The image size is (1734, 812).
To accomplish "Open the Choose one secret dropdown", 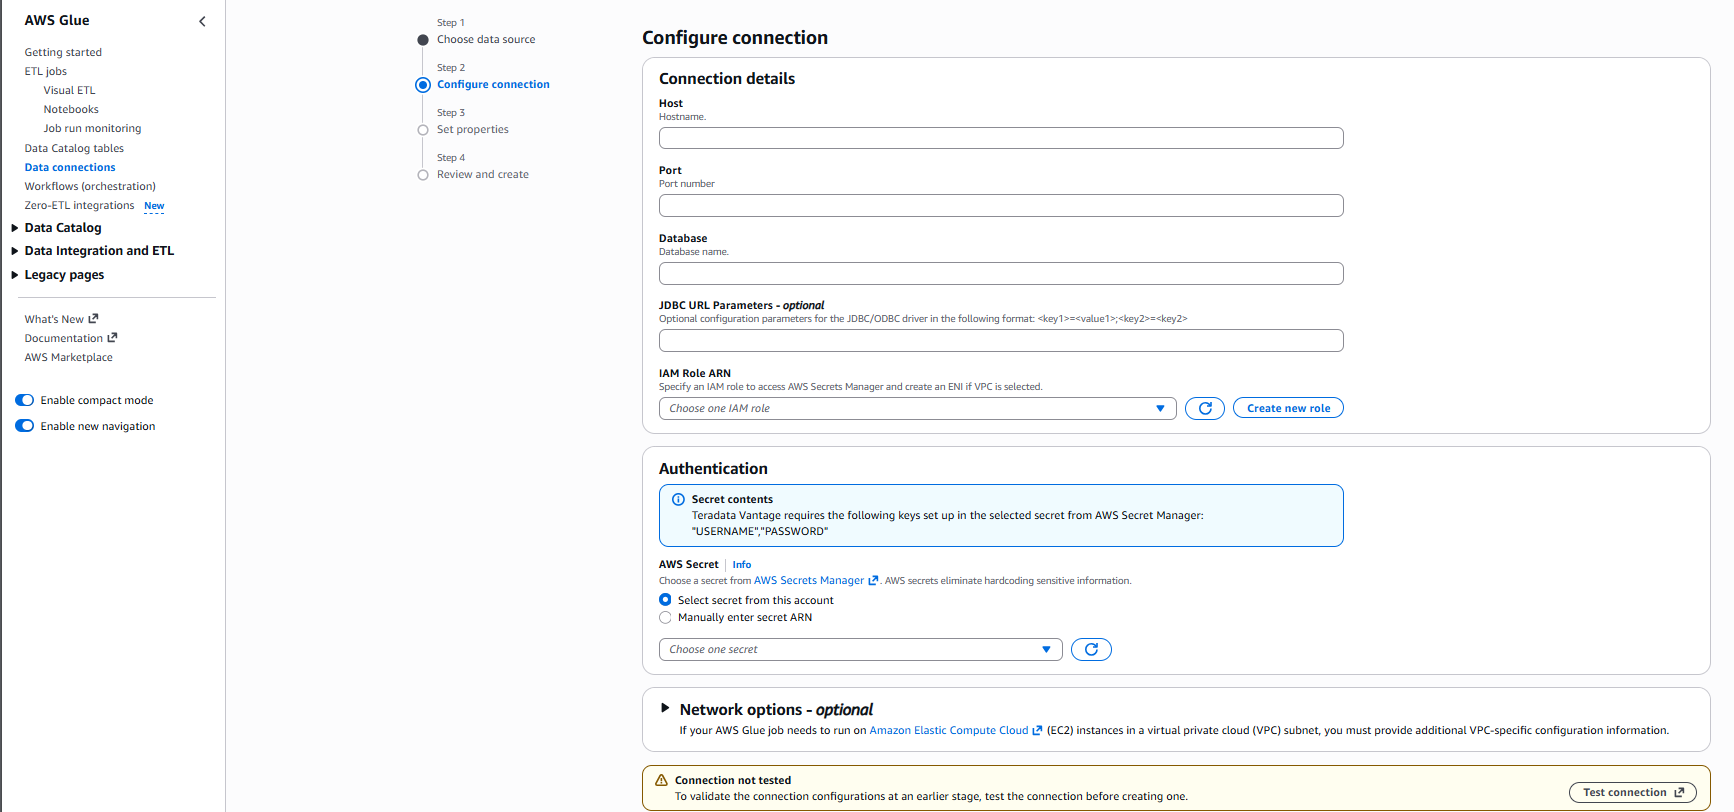I will click(x=860, y=649).
